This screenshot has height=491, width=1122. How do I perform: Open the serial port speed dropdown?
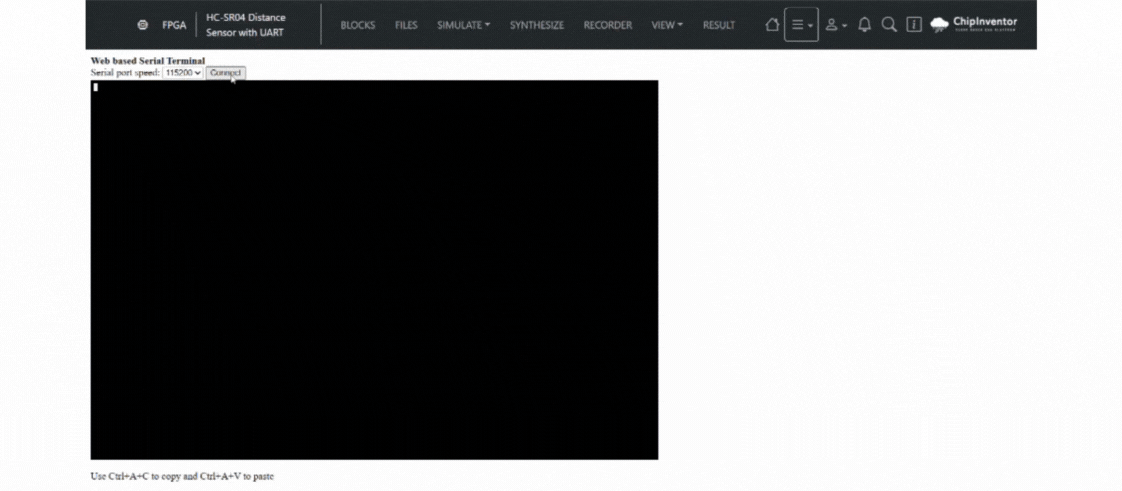click(x=182, y=73)
